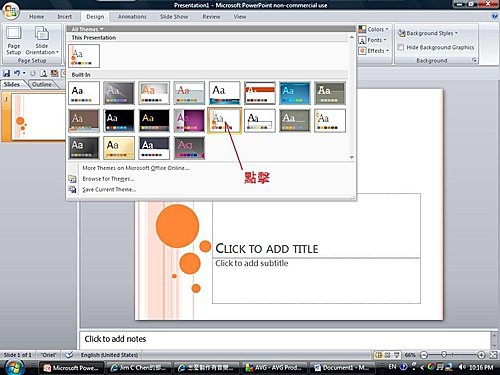Select the white Office Theme thumbnail

84,93
